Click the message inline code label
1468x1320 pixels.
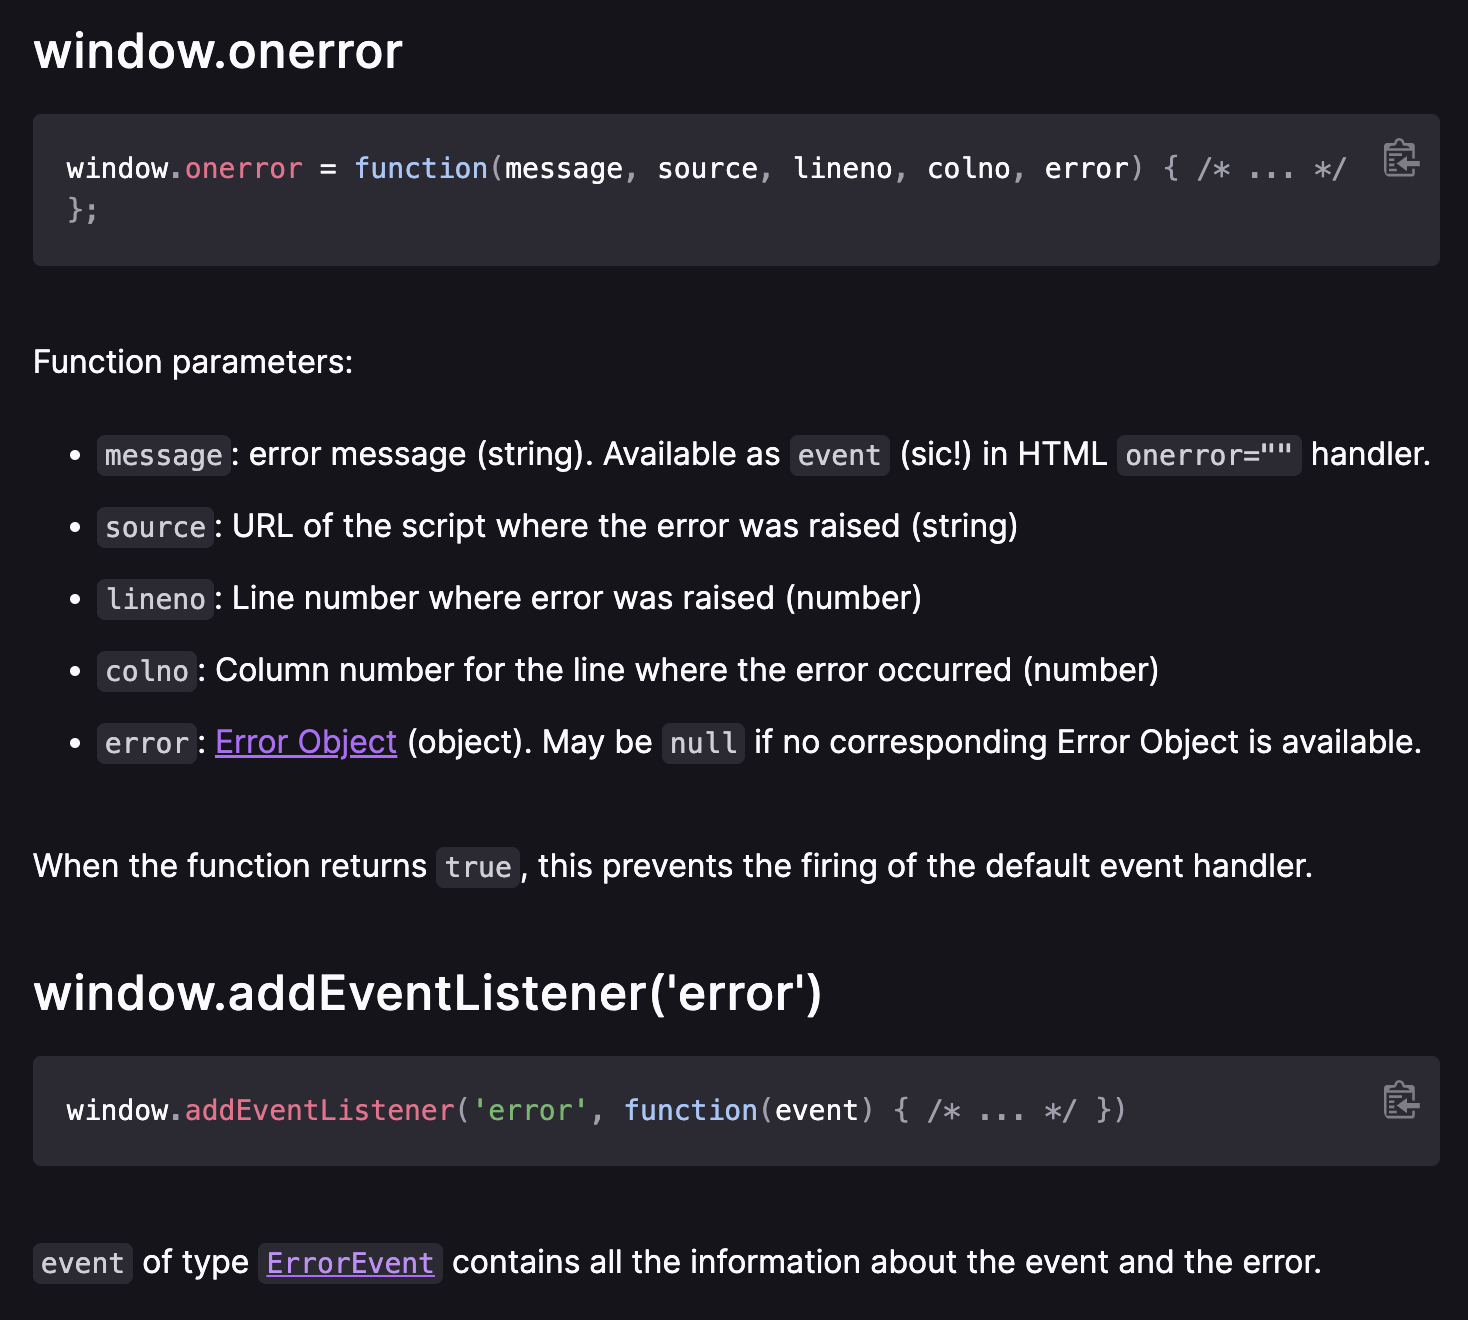pyautogui.click(x=163, y=455)
